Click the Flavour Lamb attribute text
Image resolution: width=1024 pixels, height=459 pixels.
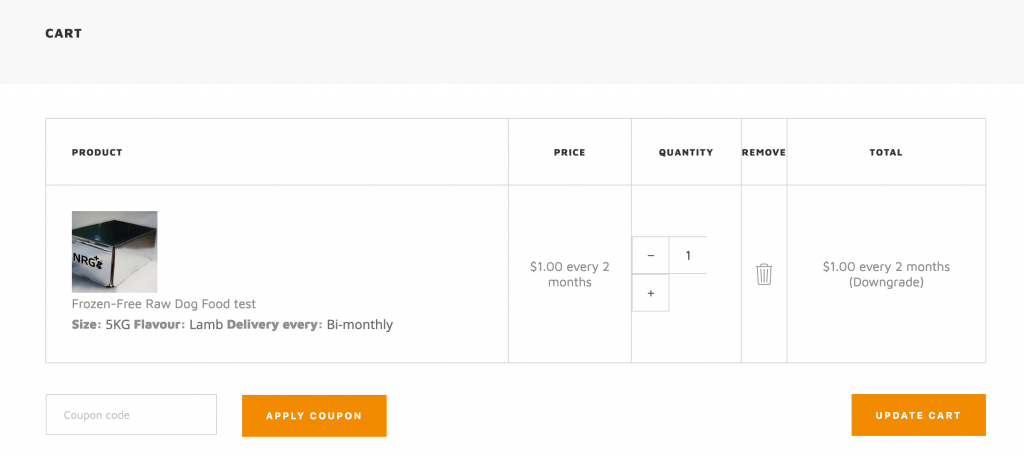[179, 324]
